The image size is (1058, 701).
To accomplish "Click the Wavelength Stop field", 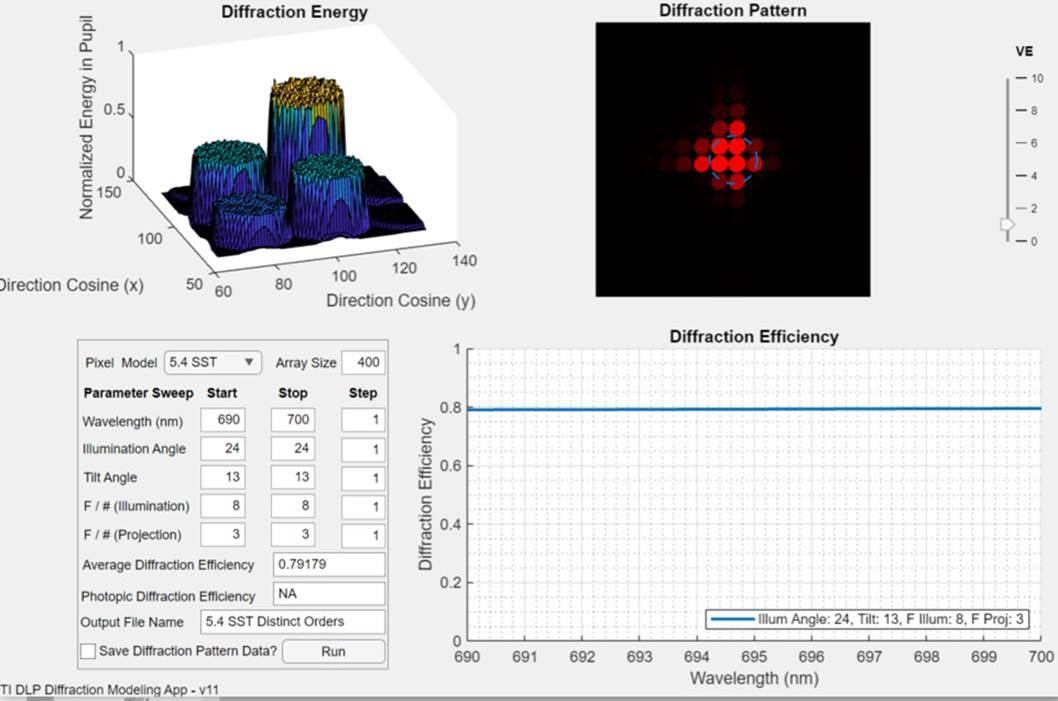I will 292,421.
